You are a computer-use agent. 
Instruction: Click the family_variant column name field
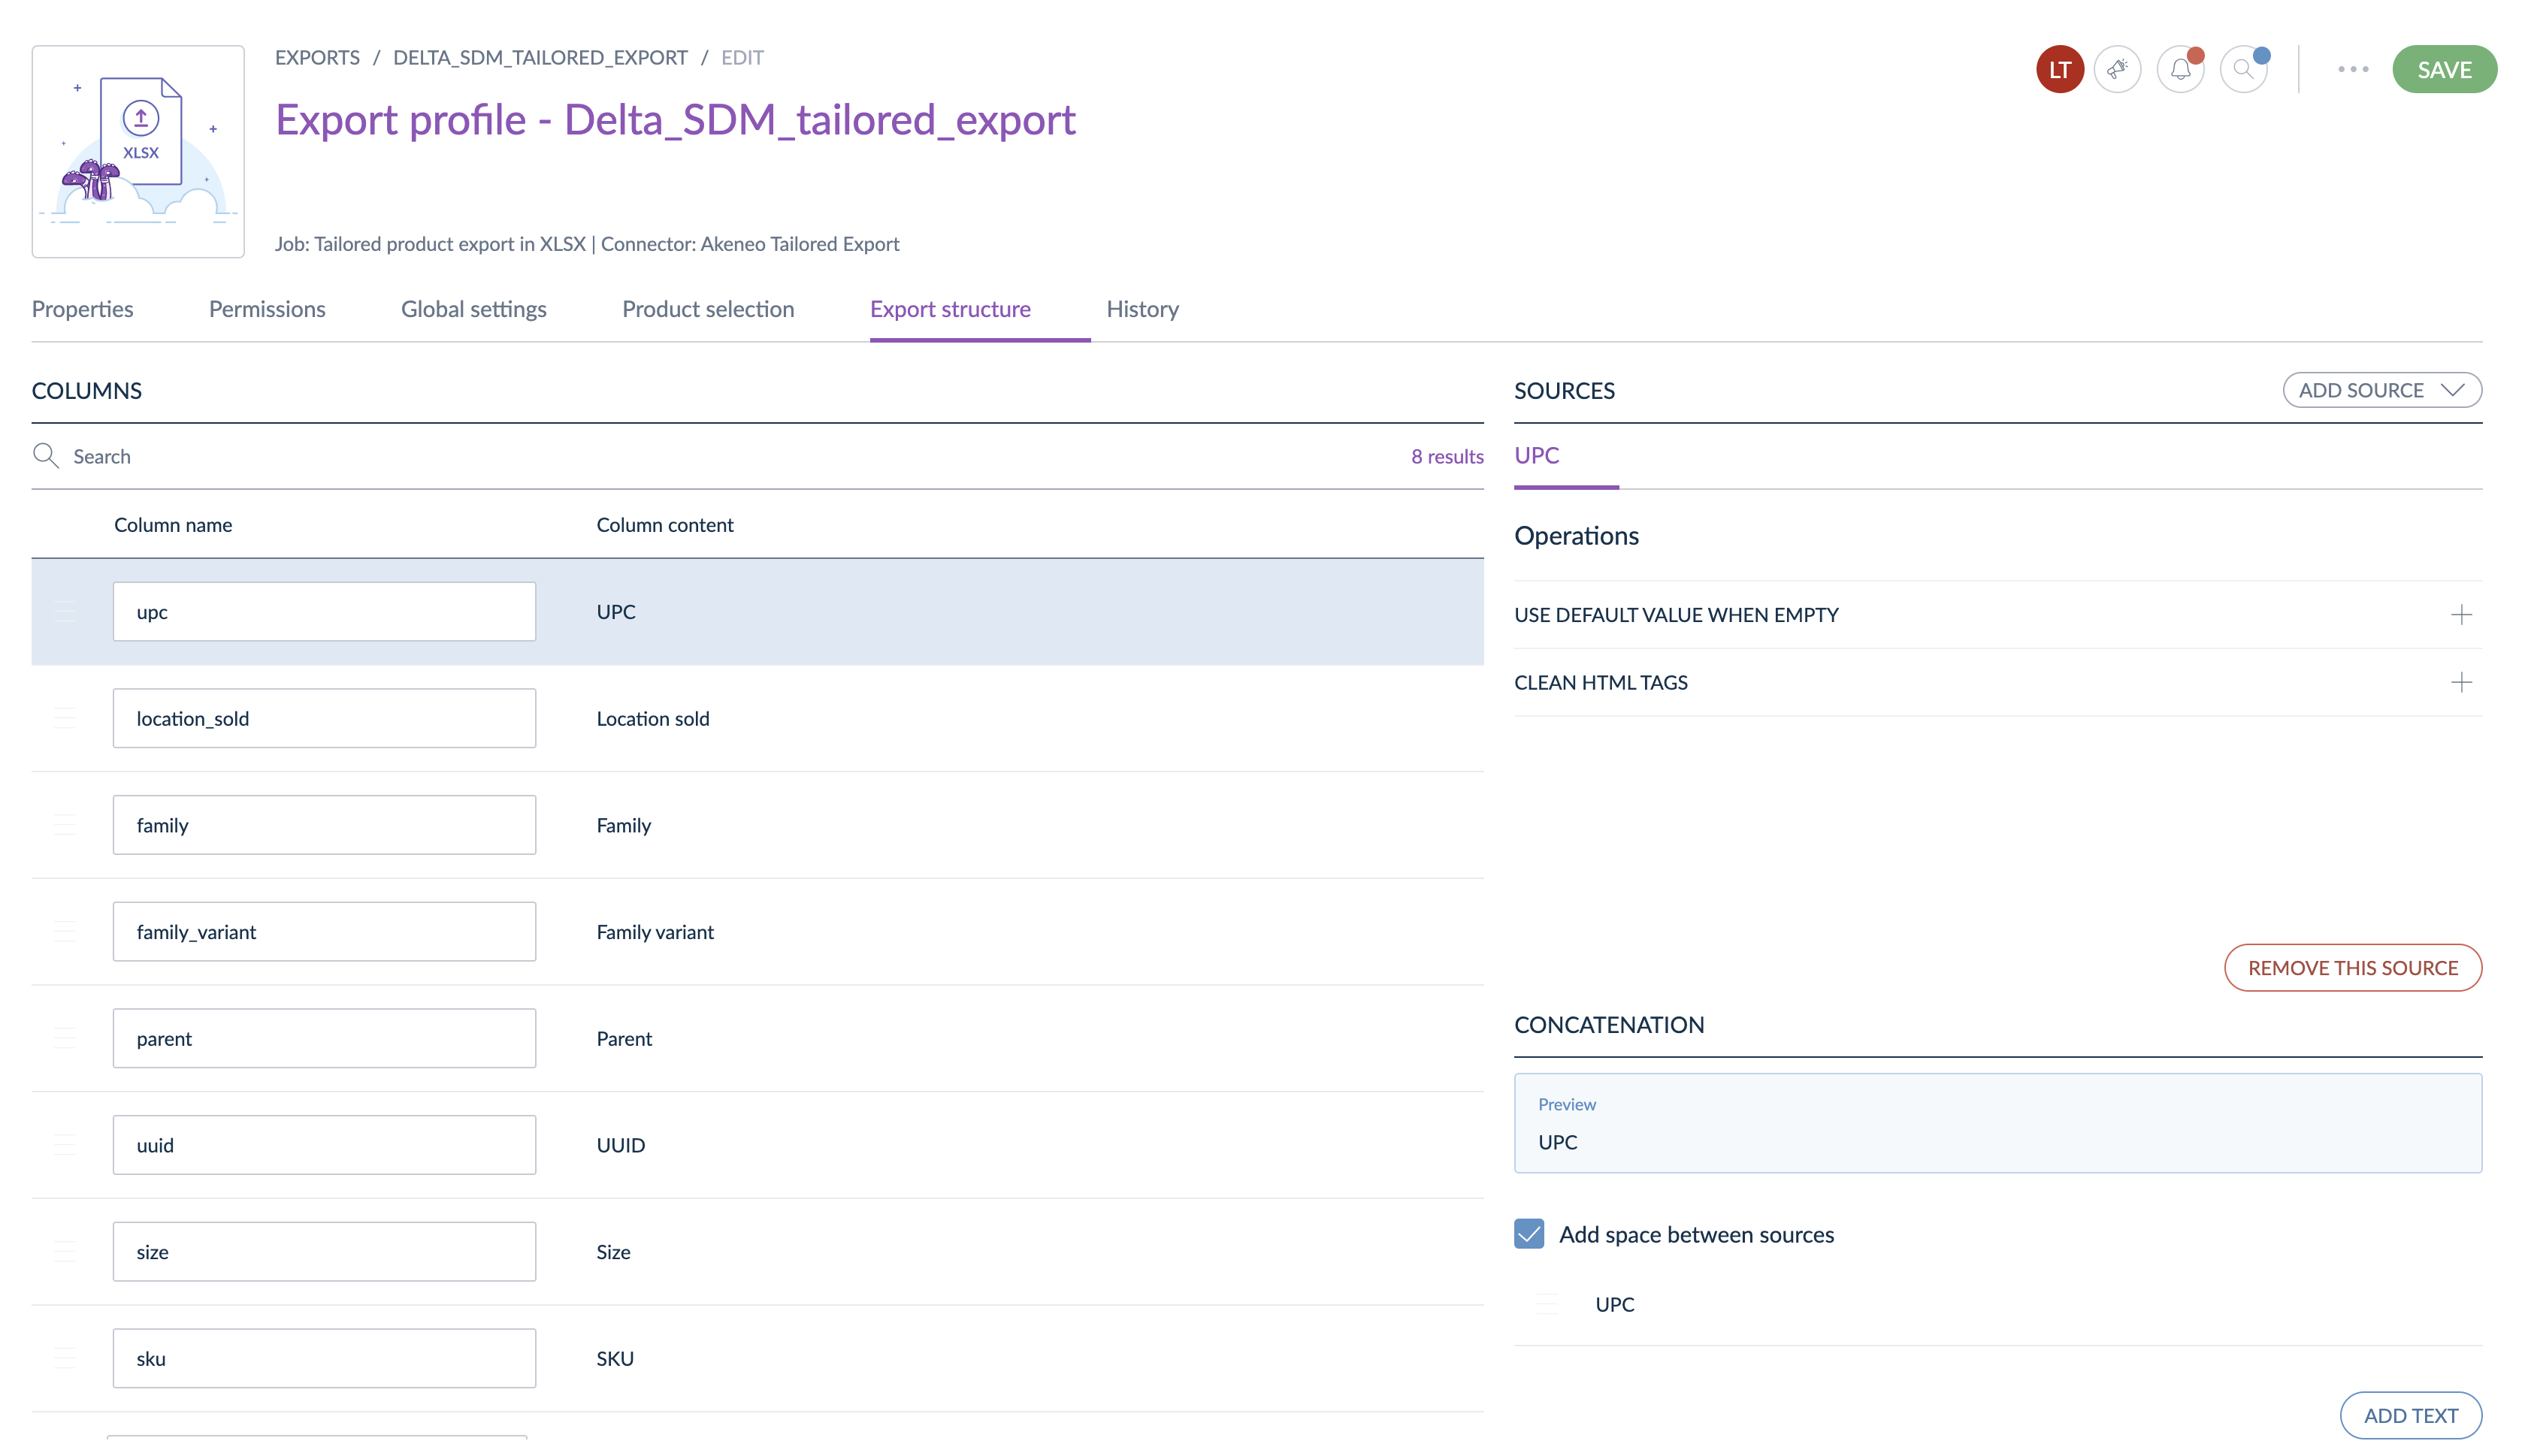(324, 932)
